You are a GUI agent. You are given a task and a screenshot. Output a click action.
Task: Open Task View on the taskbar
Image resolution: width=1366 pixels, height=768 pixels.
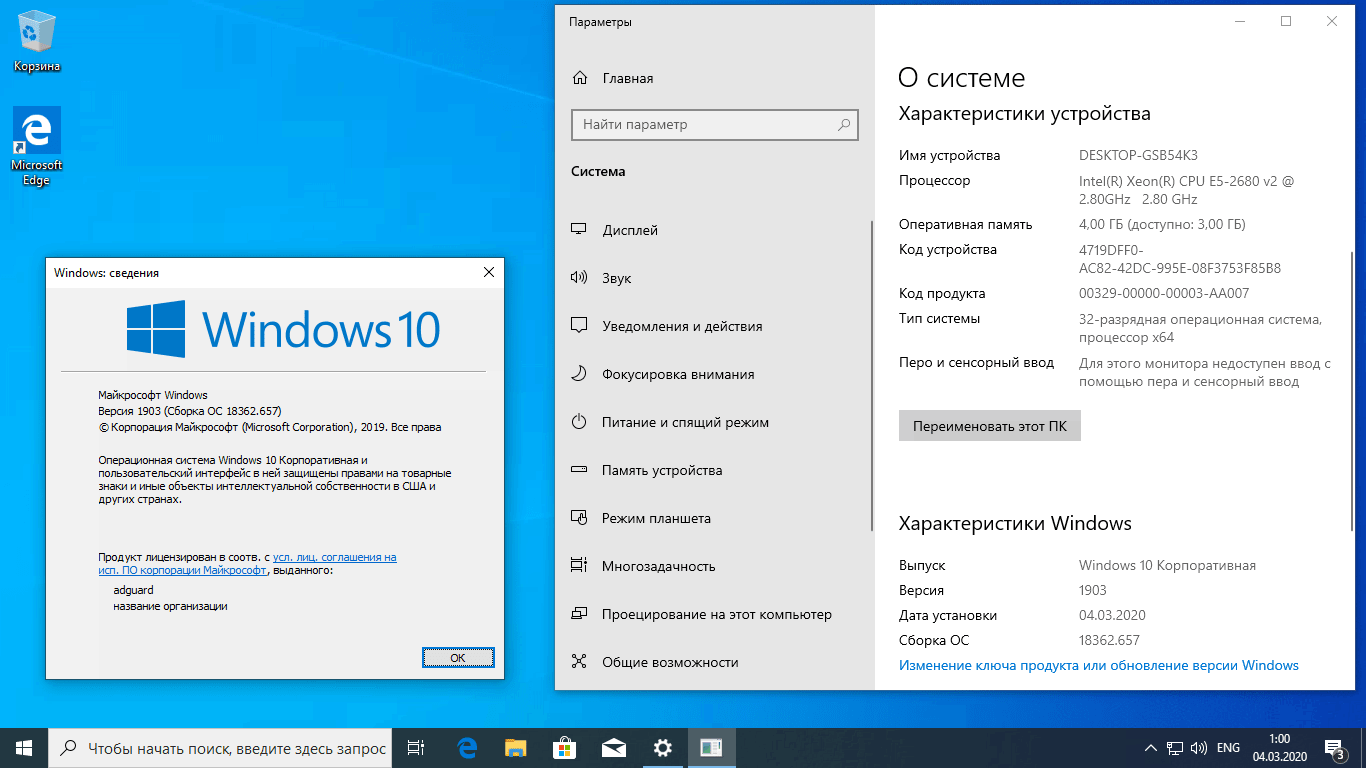[417, 748]
